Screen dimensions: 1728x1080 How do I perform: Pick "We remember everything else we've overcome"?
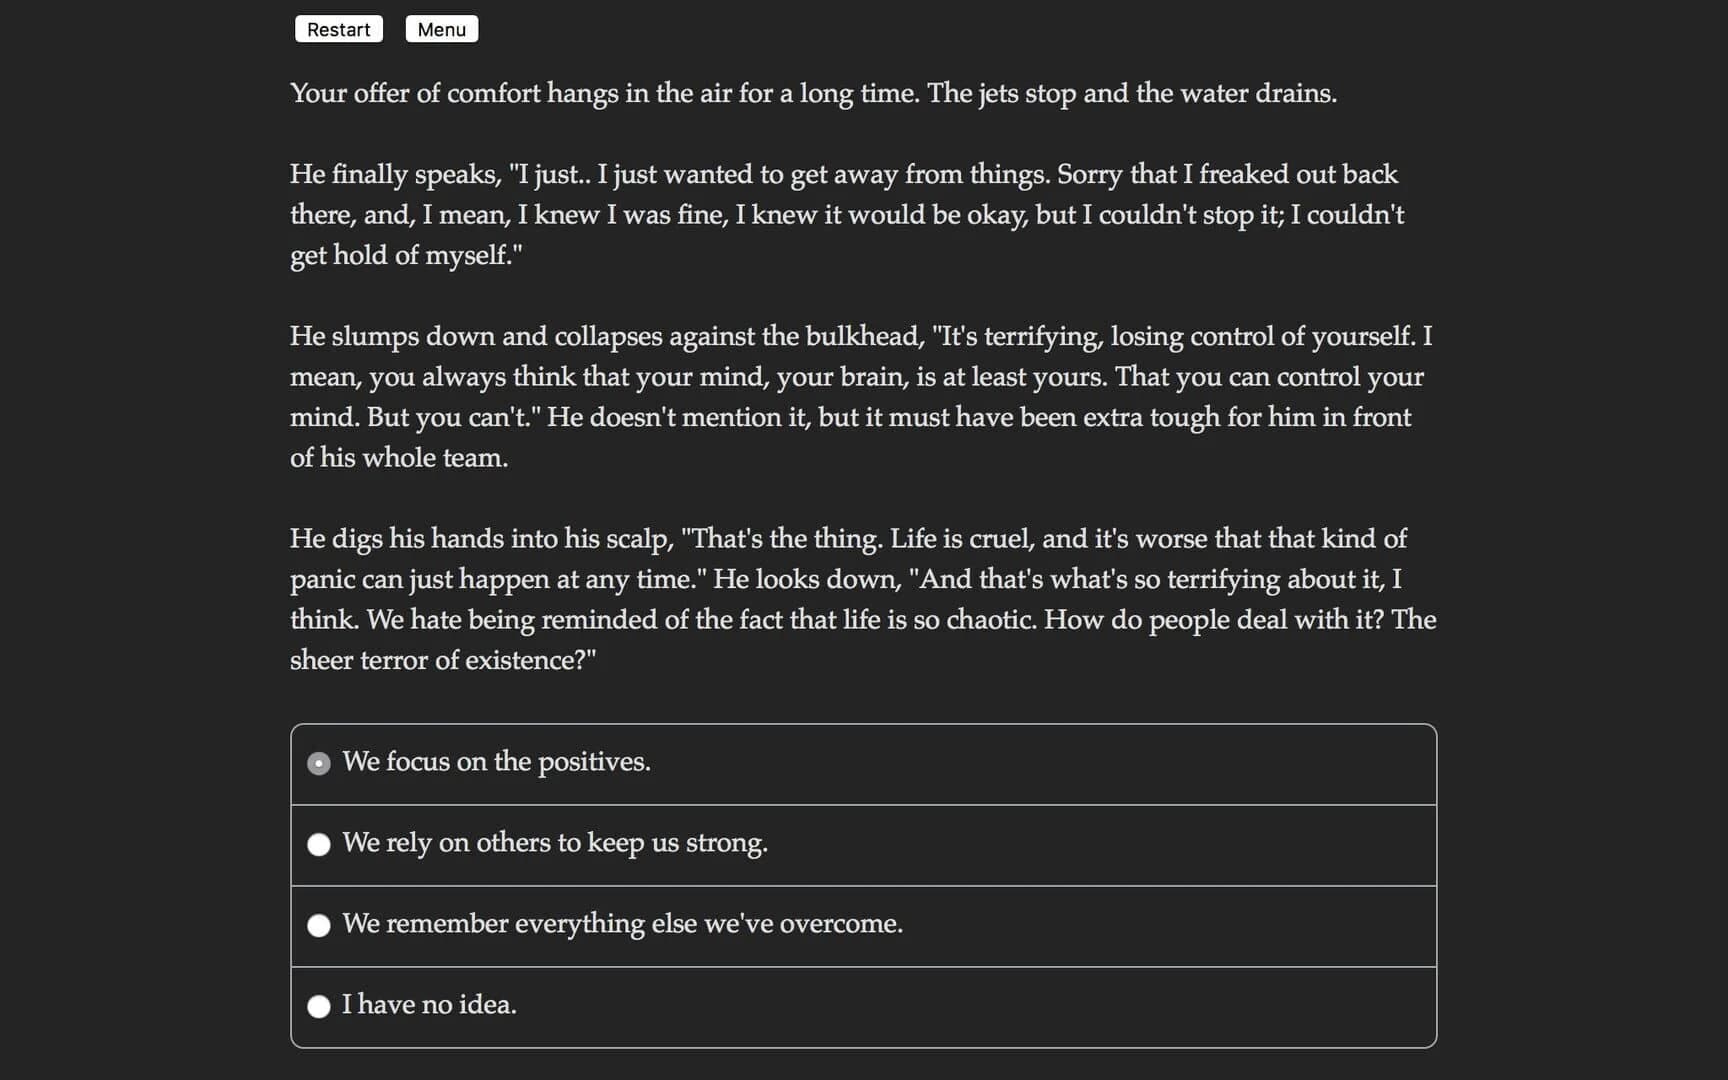[x=622, y=926]
